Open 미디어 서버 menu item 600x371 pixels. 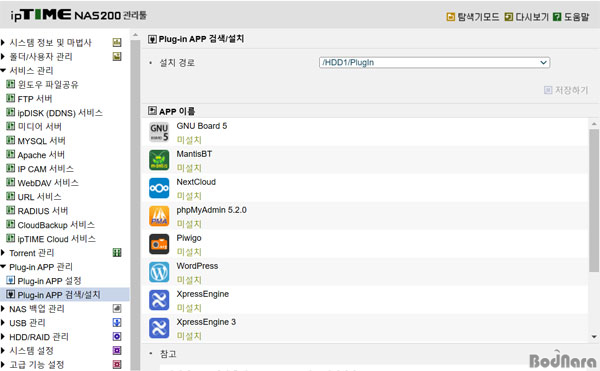click(x=39, y=127)
